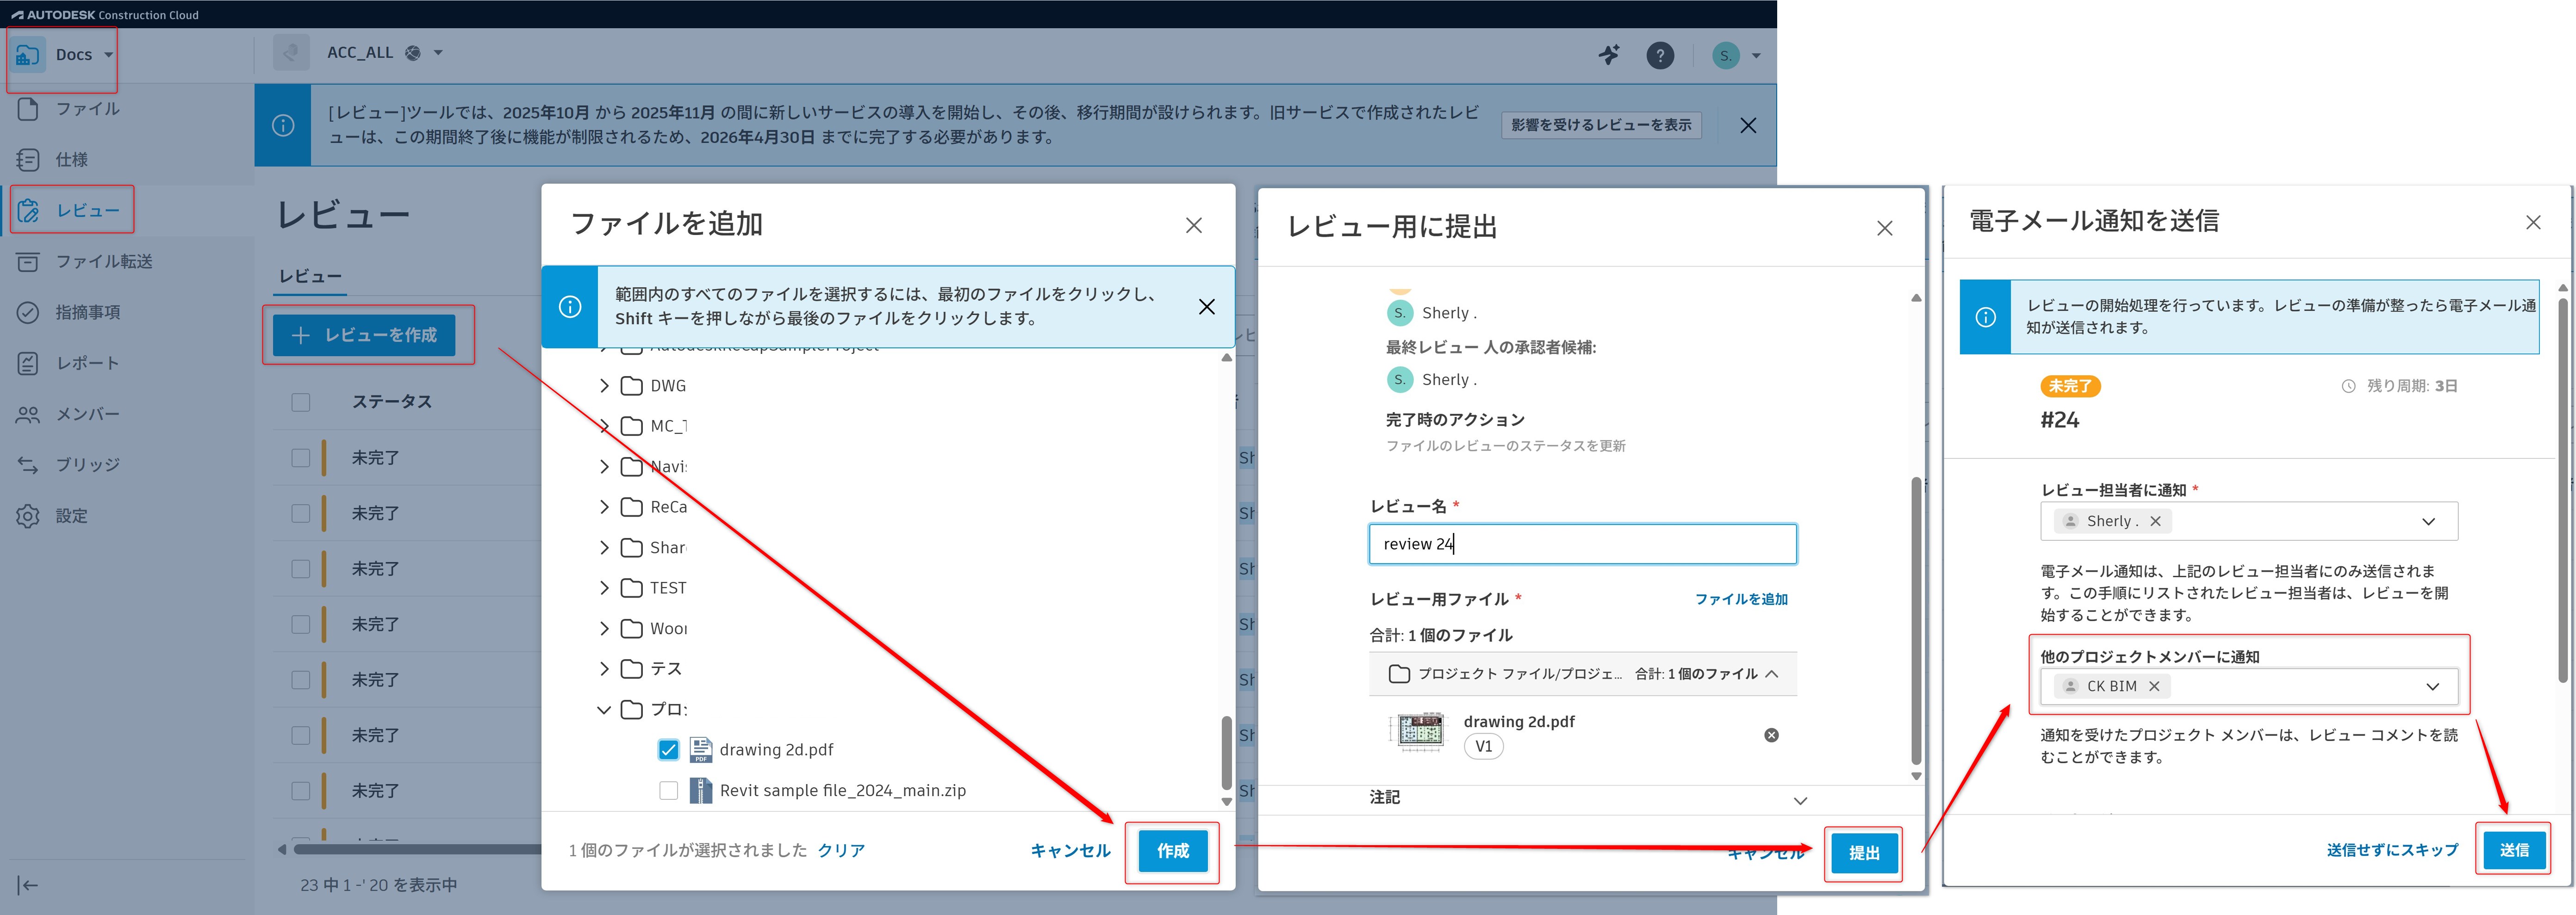Click the レビュー名 input field
2576x915 pixels.
[x=1582, y=545]
